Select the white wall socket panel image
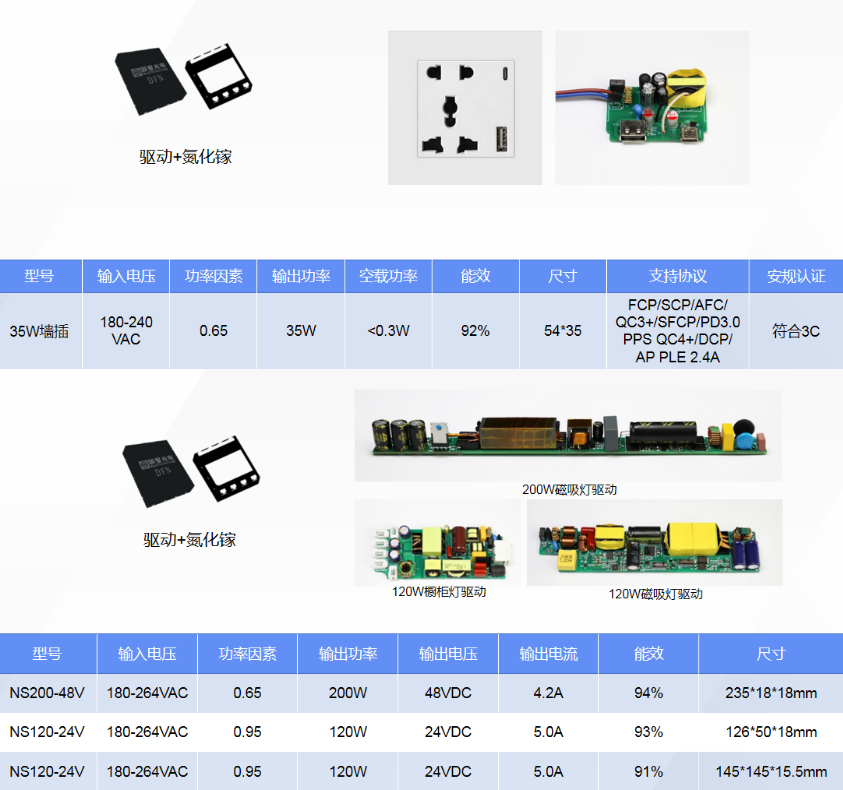The height and width of the screenshot is (790, 843). (x=464, y=107)
